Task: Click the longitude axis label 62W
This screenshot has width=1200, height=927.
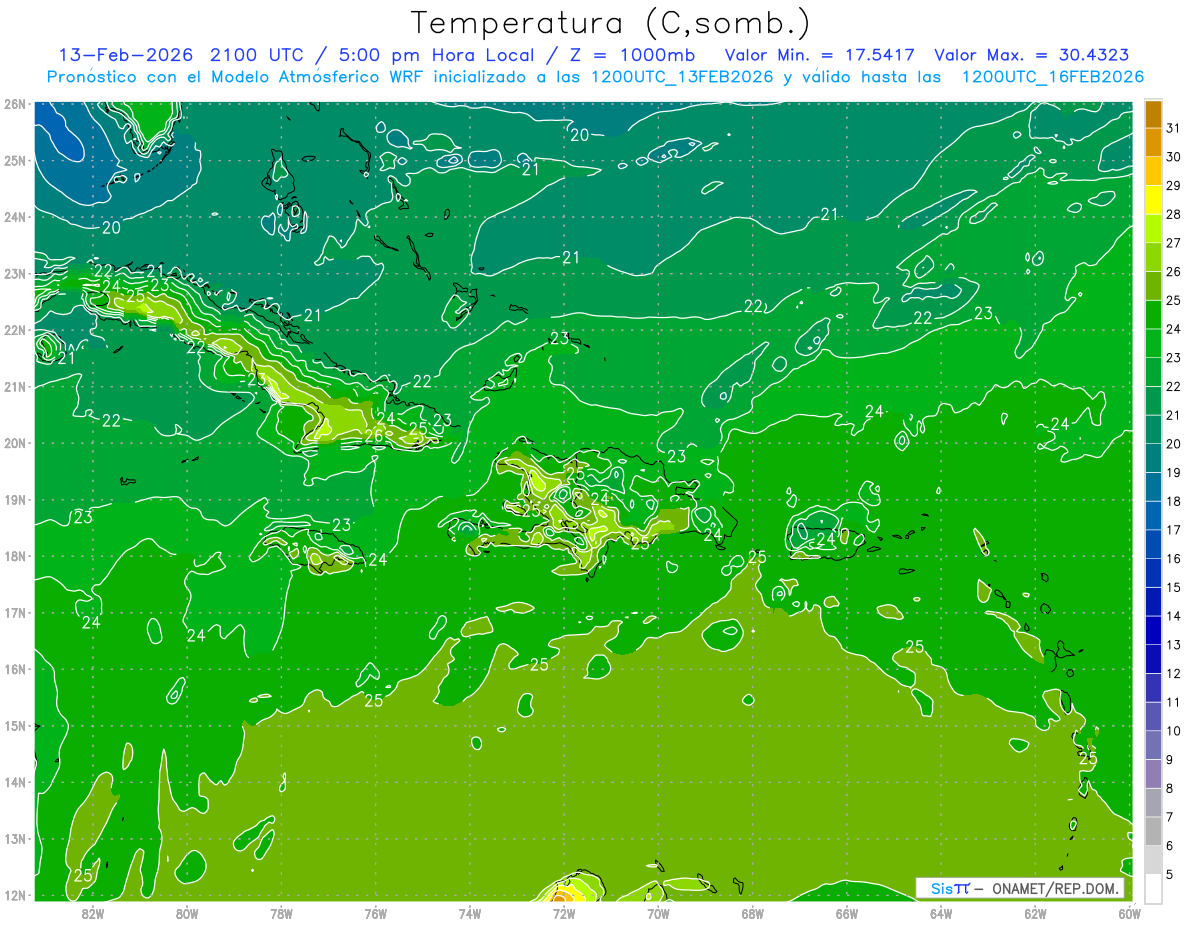Action: point(1035,913)
